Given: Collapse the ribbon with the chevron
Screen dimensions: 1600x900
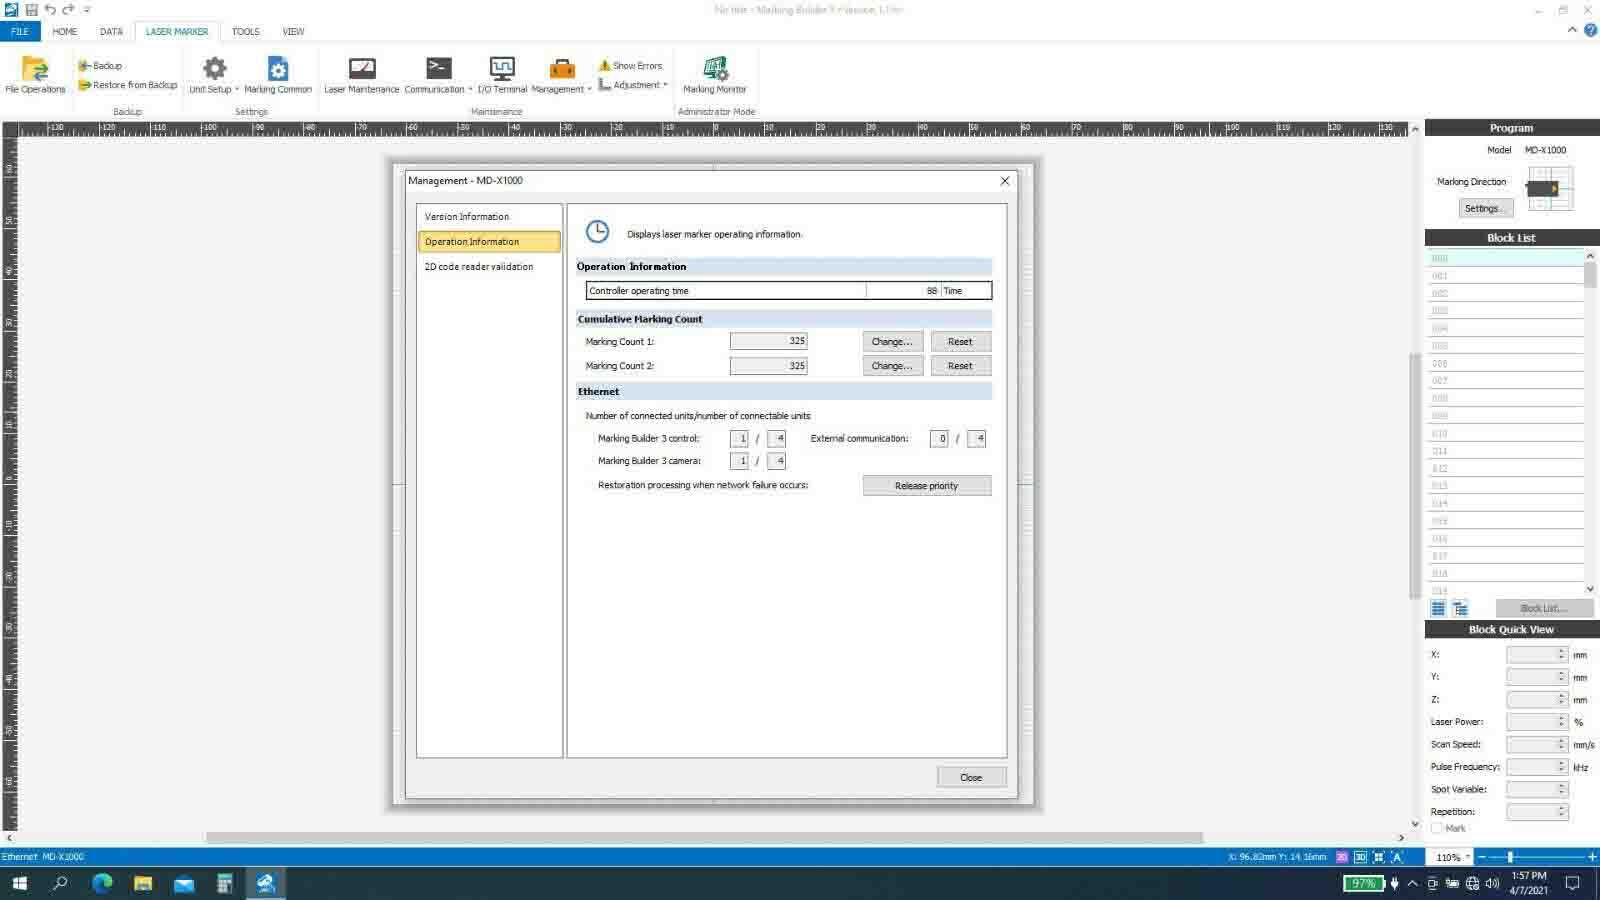Looking at the screenshot, I should pos(1572,31).
